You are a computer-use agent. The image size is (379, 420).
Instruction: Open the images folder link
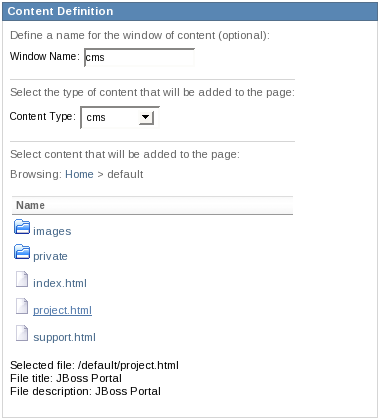click(x=52, y=231)
